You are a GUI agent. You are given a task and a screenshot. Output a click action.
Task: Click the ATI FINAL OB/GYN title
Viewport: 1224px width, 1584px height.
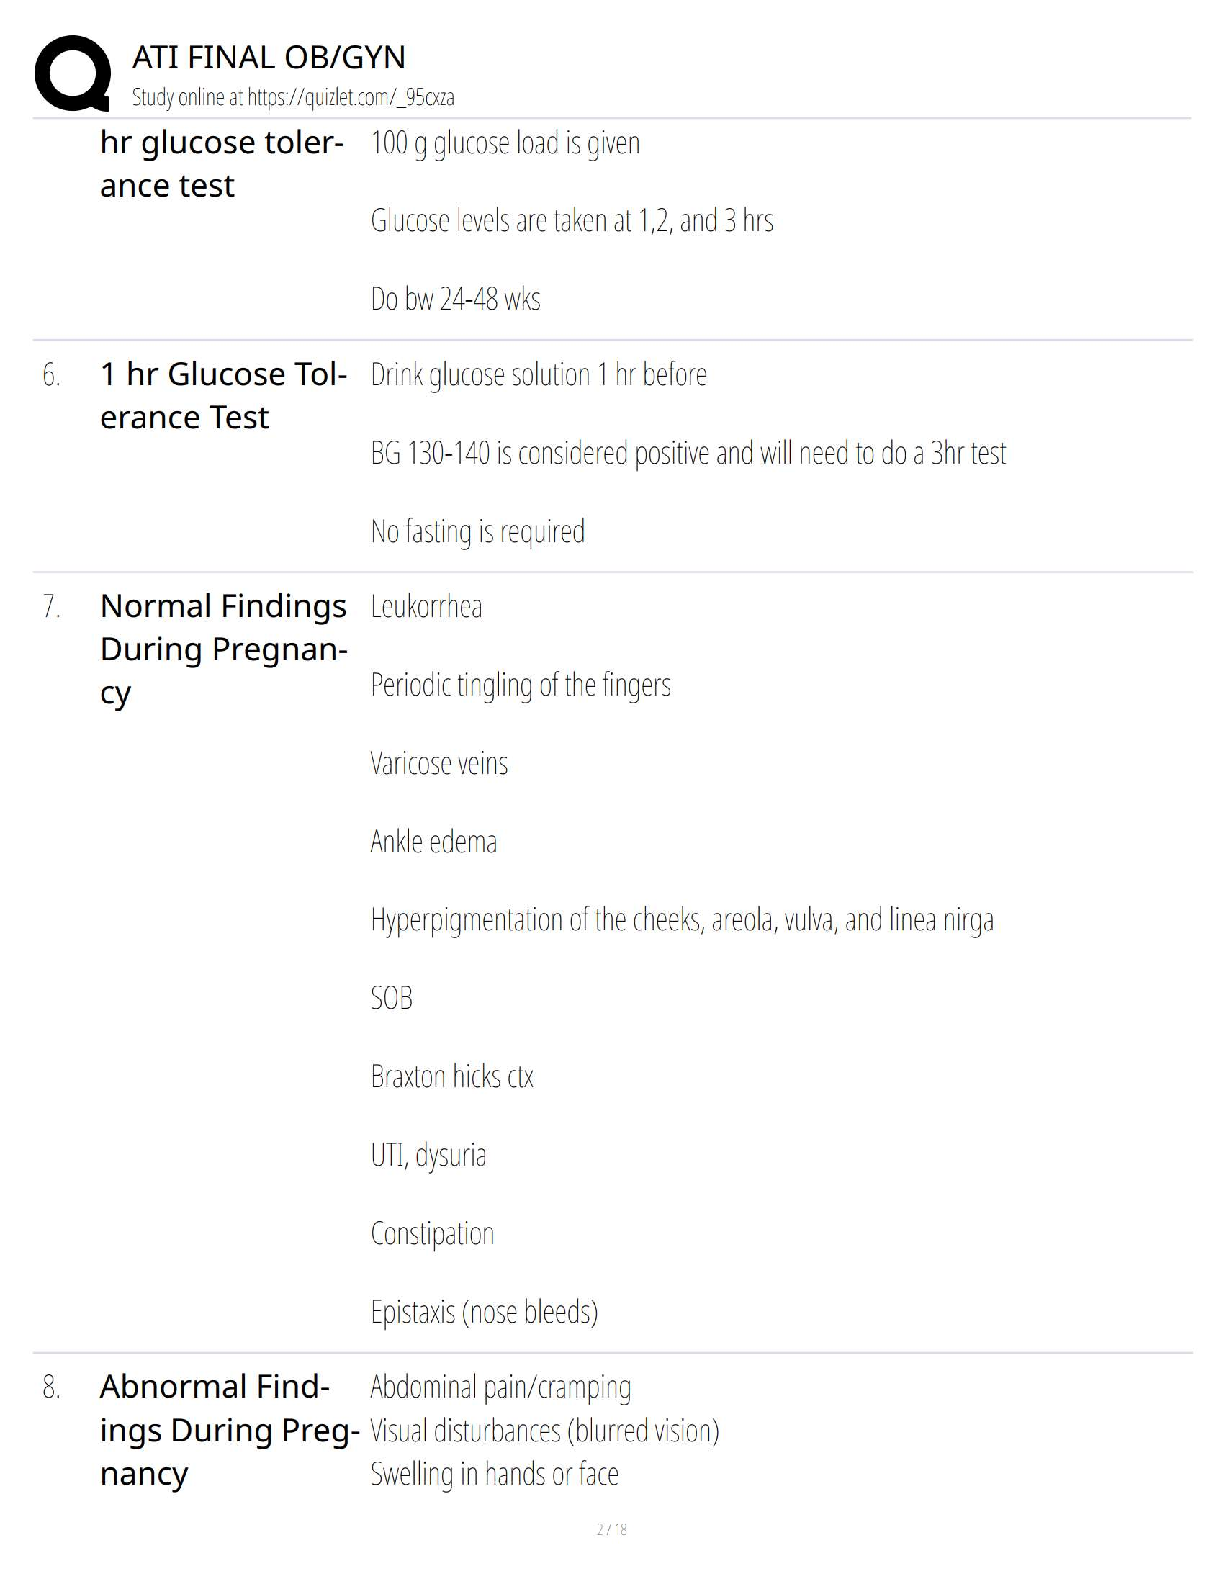[268, 57]
